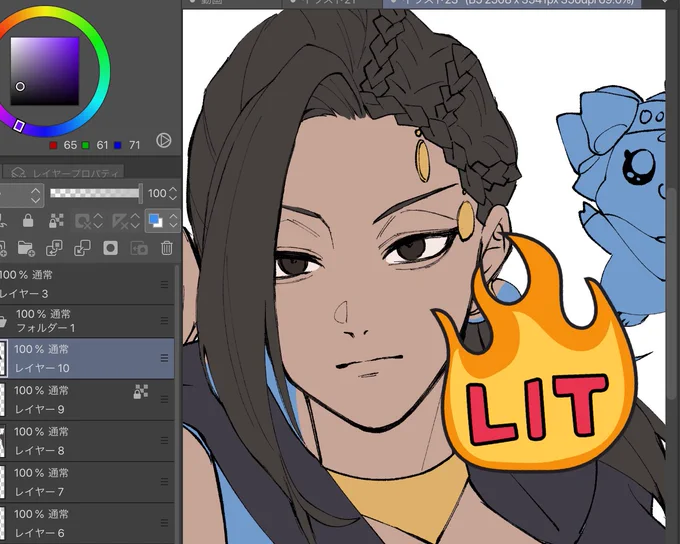Click the opacity value stepper arrows

click(173, 193)
